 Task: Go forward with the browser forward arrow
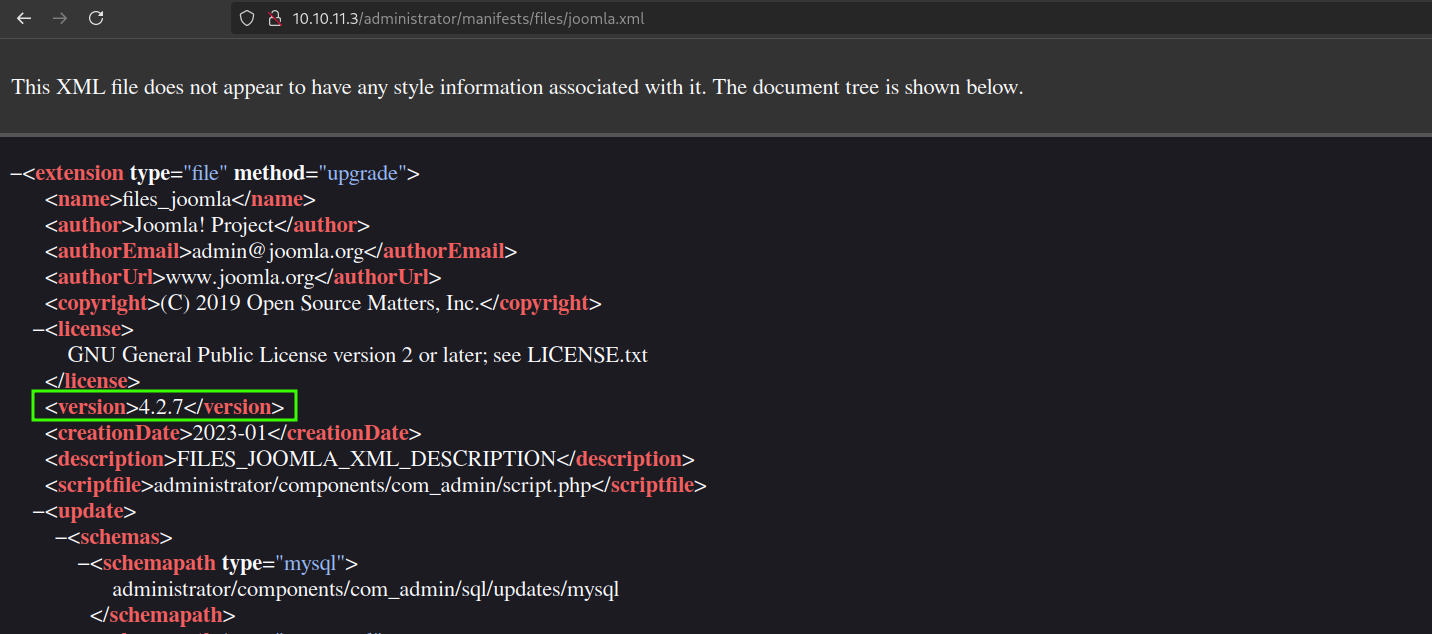(60, 18)
